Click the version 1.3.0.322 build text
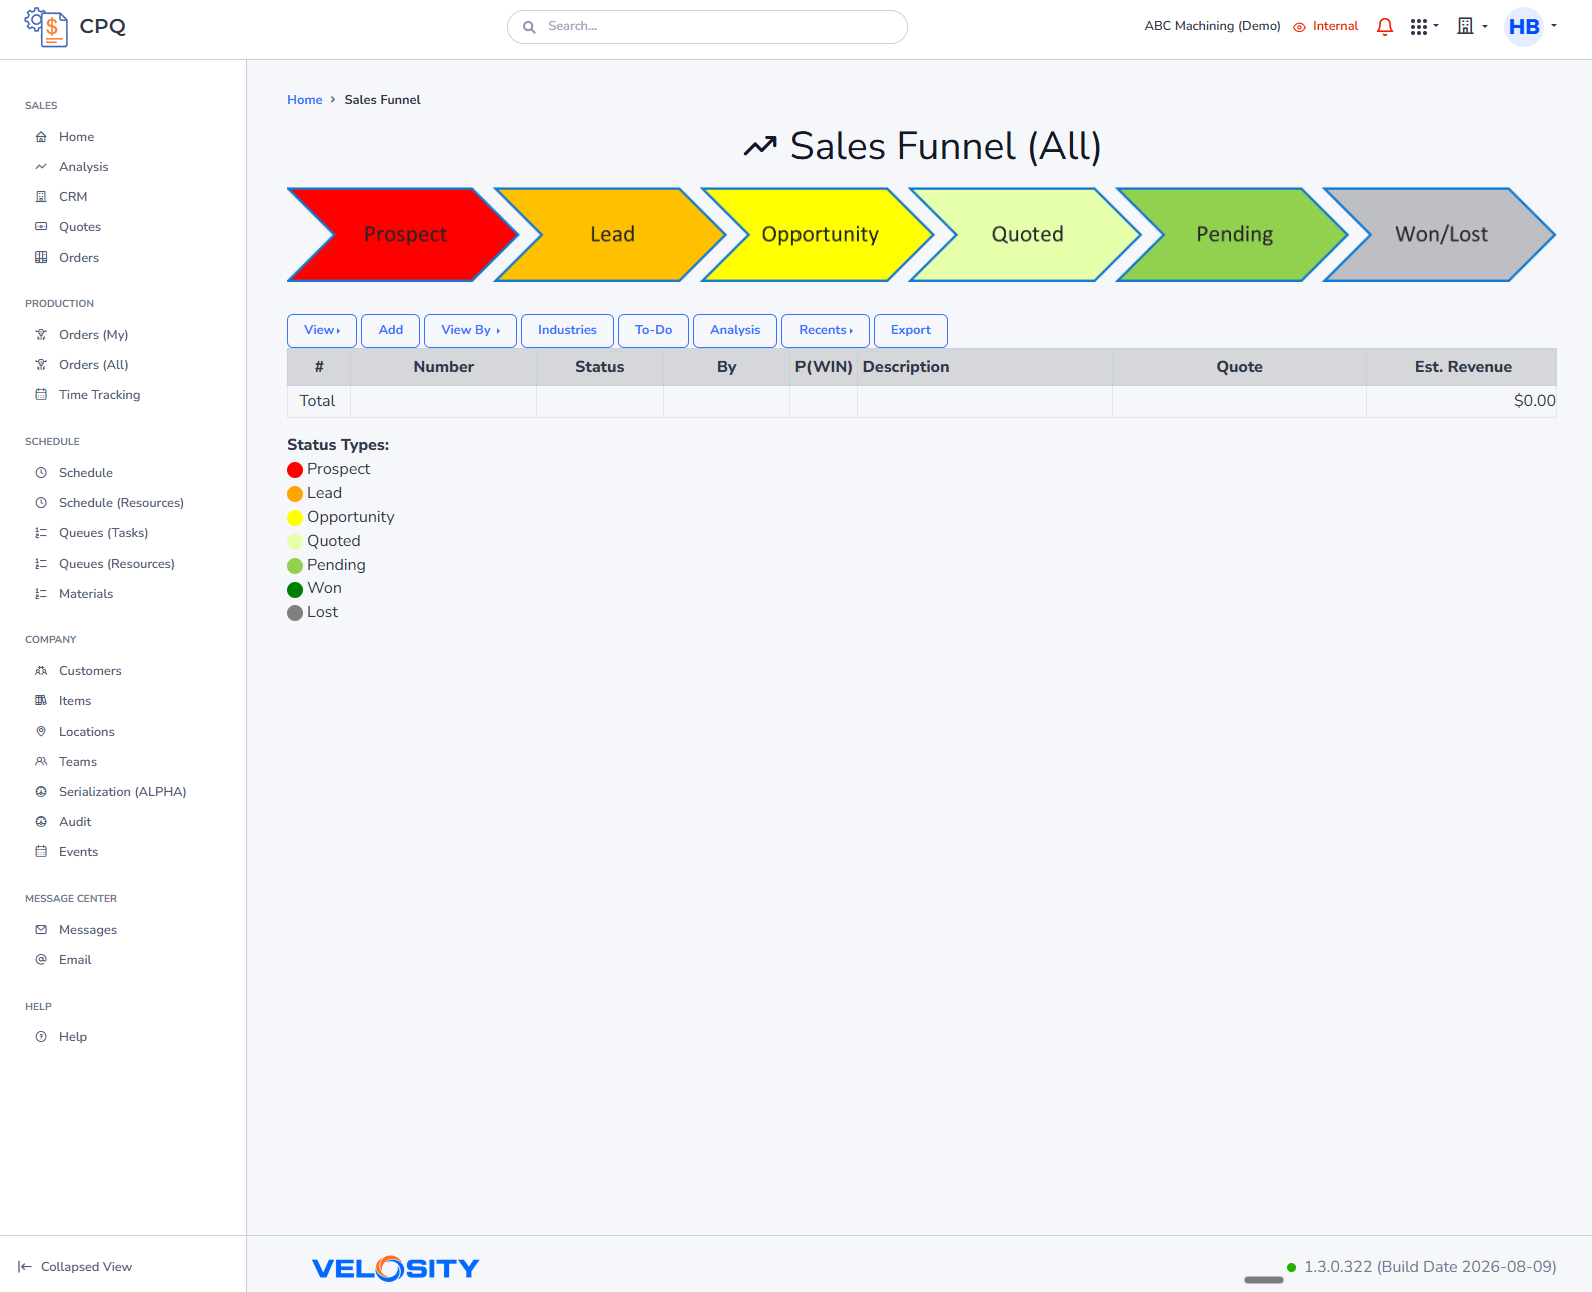The width and height of the screenshot is (1592, 1292). click(x=1430, y=1267)
